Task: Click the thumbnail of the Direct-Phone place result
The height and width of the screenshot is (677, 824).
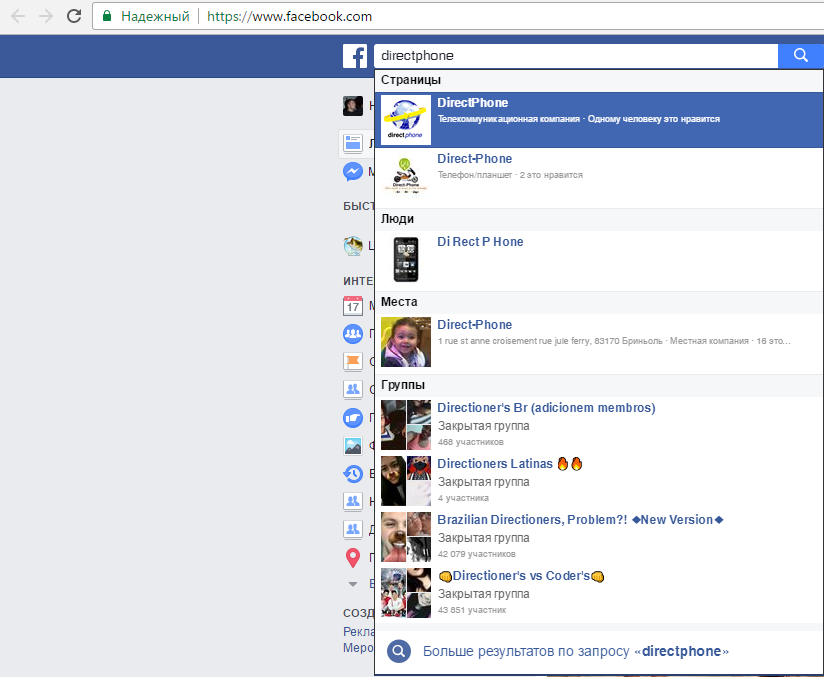Action: (406, 342)
